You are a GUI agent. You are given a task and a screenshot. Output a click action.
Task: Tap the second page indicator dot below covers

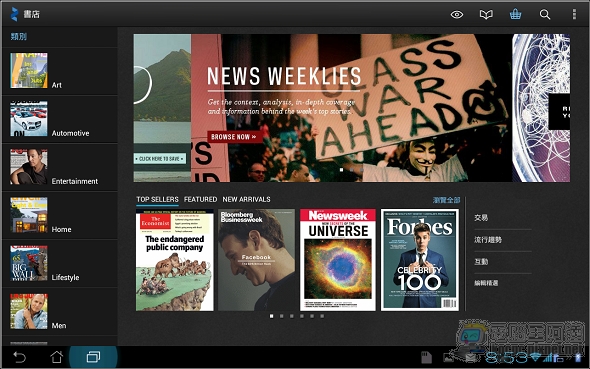point(281,316)
